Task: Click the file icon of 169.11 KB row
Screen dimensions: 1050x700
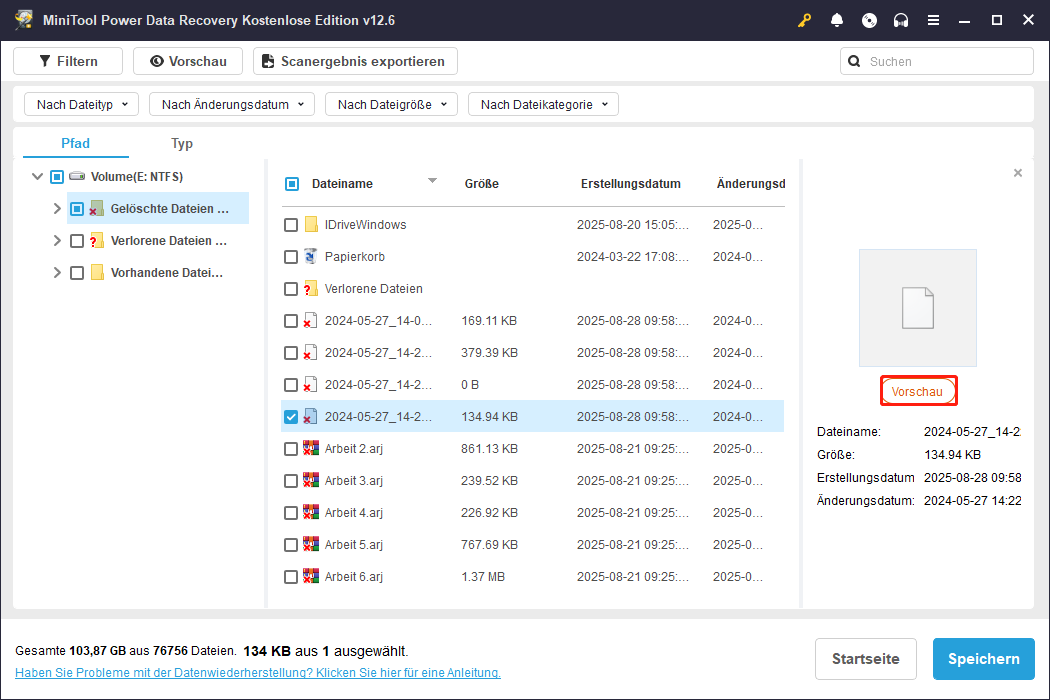Action: point(310,321)
